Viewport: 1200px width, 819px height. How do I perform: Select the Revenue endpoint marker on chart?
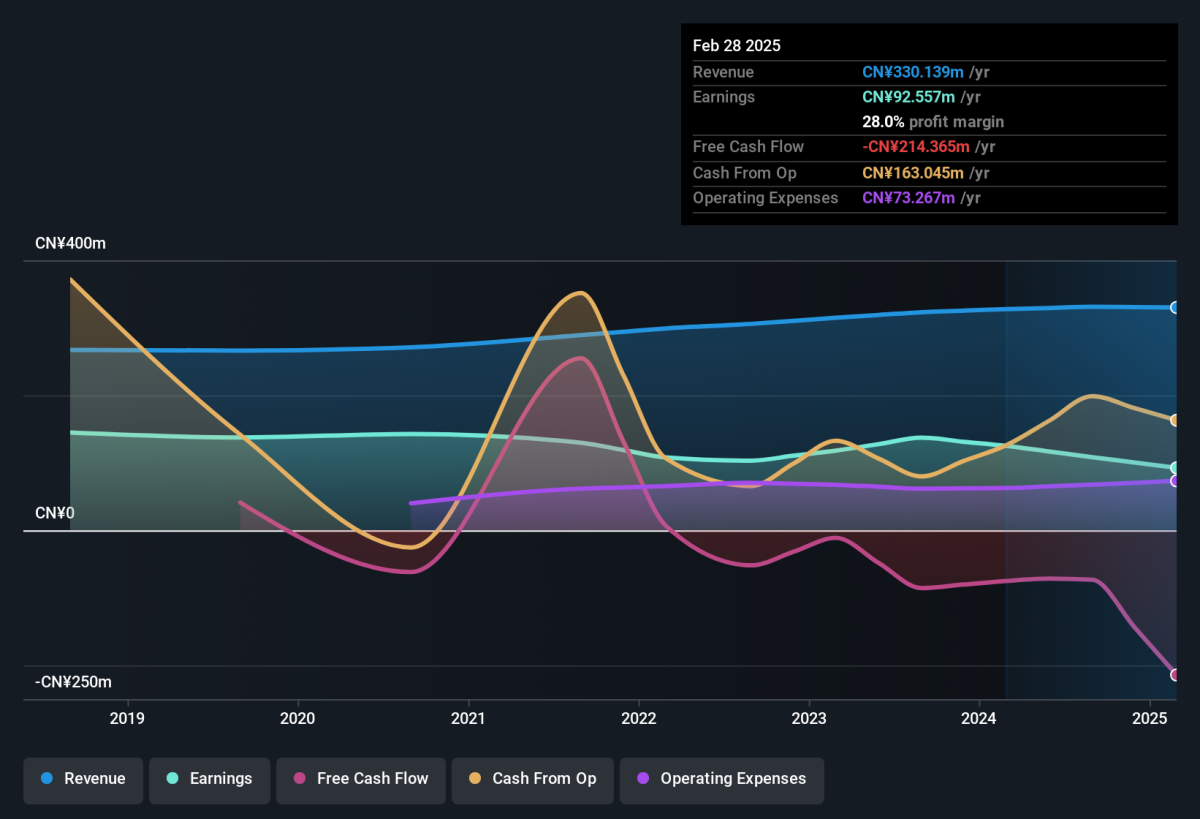tap(1176, 308)
